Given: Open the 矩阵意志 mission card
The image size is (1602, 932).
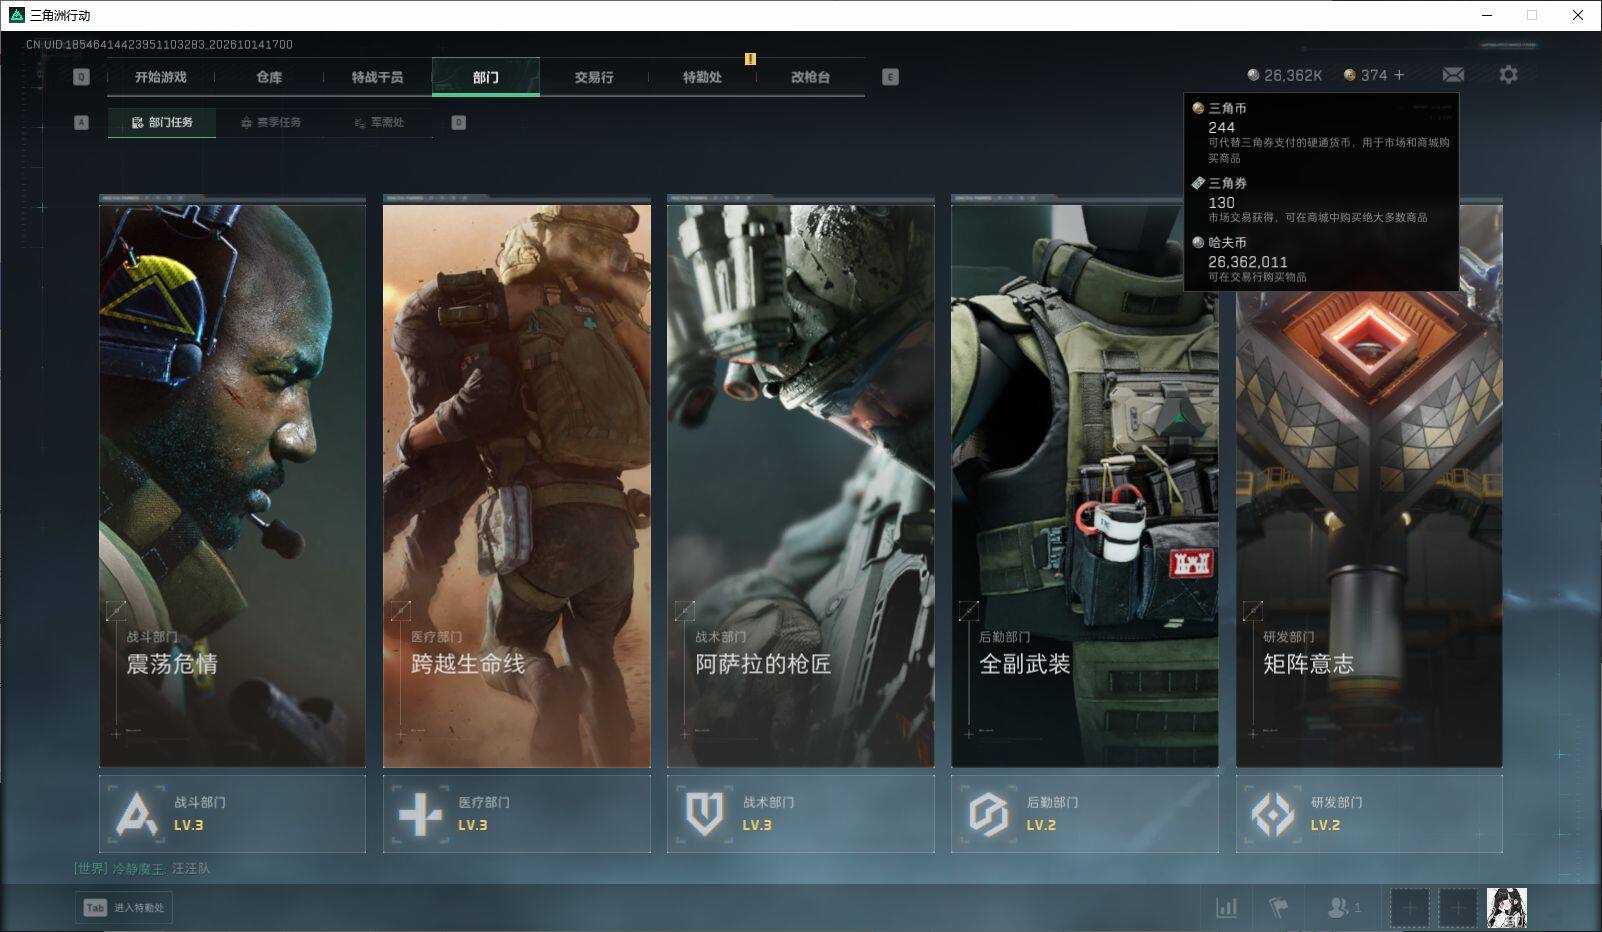Looking at the screenshot, I should point(1369,481).
